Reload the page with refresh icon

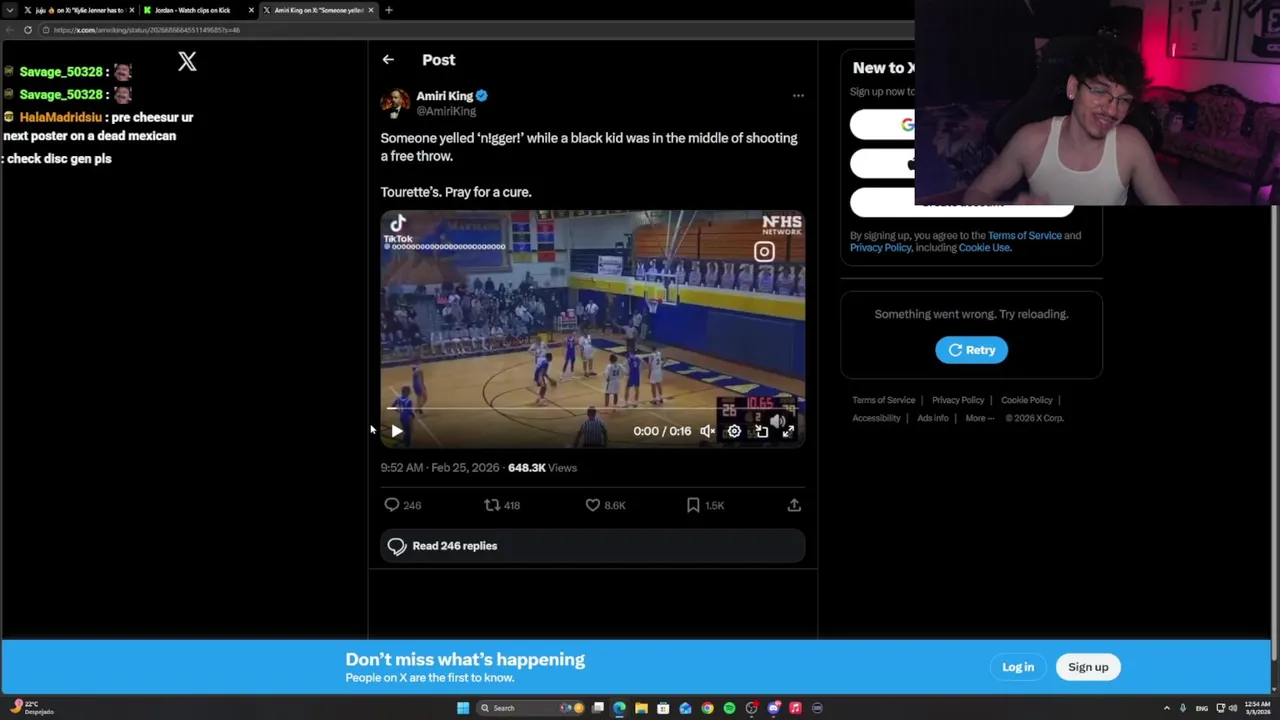coord(27,30)
